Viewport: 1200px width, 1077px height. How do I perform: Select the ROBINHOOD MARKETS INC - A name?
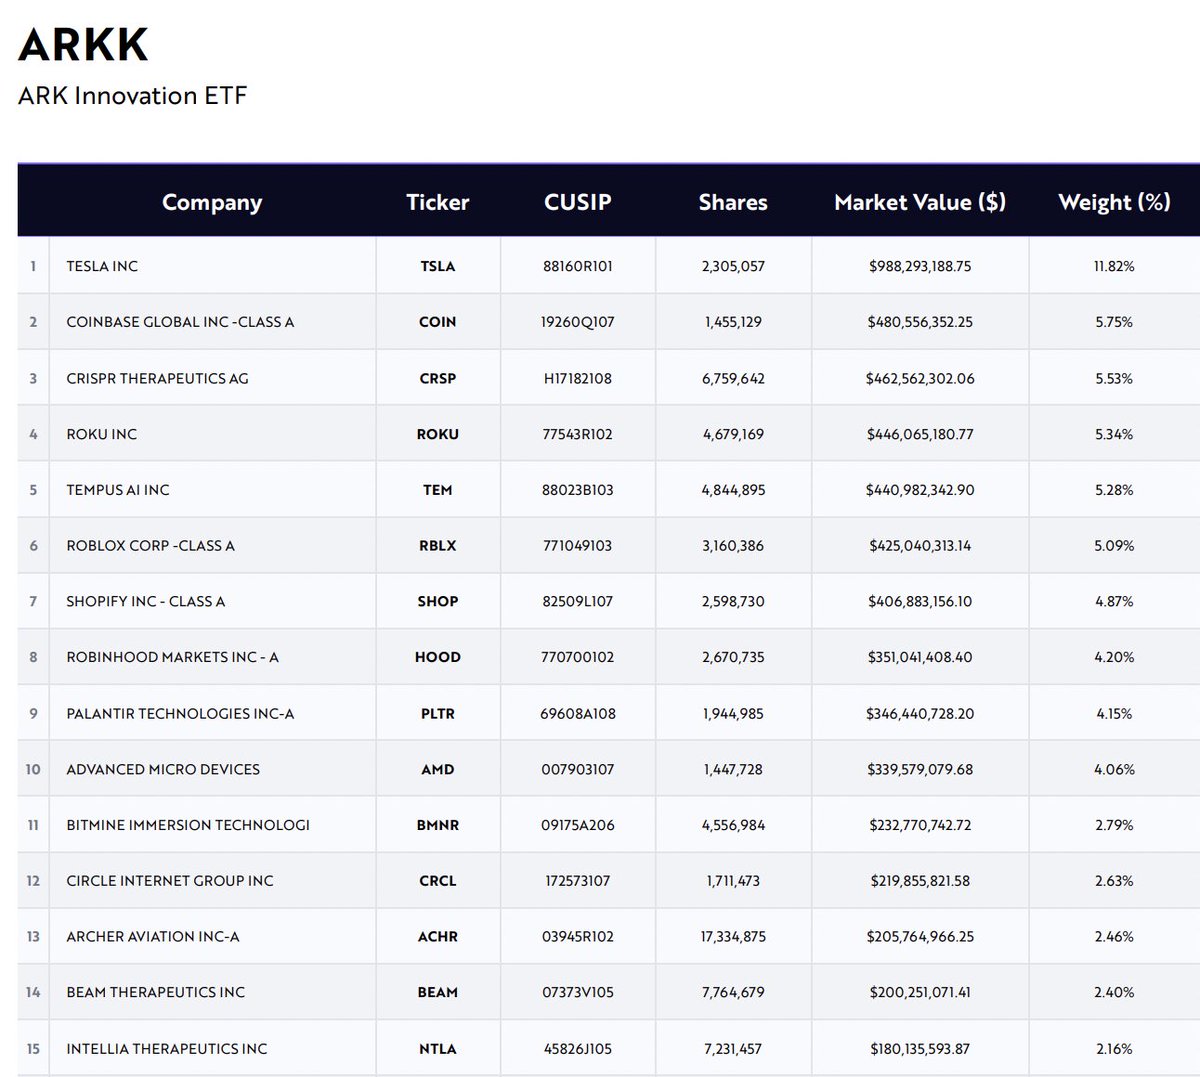tap(172, 657)
